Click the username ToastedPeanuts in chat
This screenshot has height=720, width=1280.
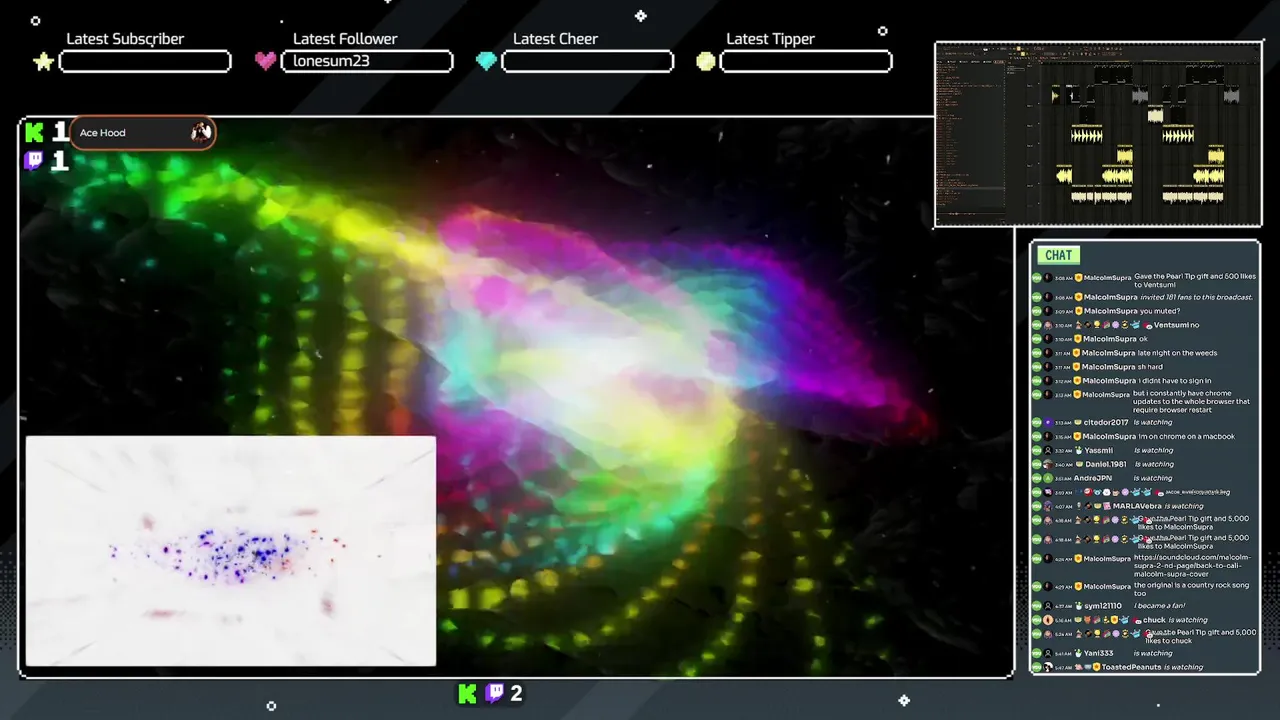[1131, 667]
